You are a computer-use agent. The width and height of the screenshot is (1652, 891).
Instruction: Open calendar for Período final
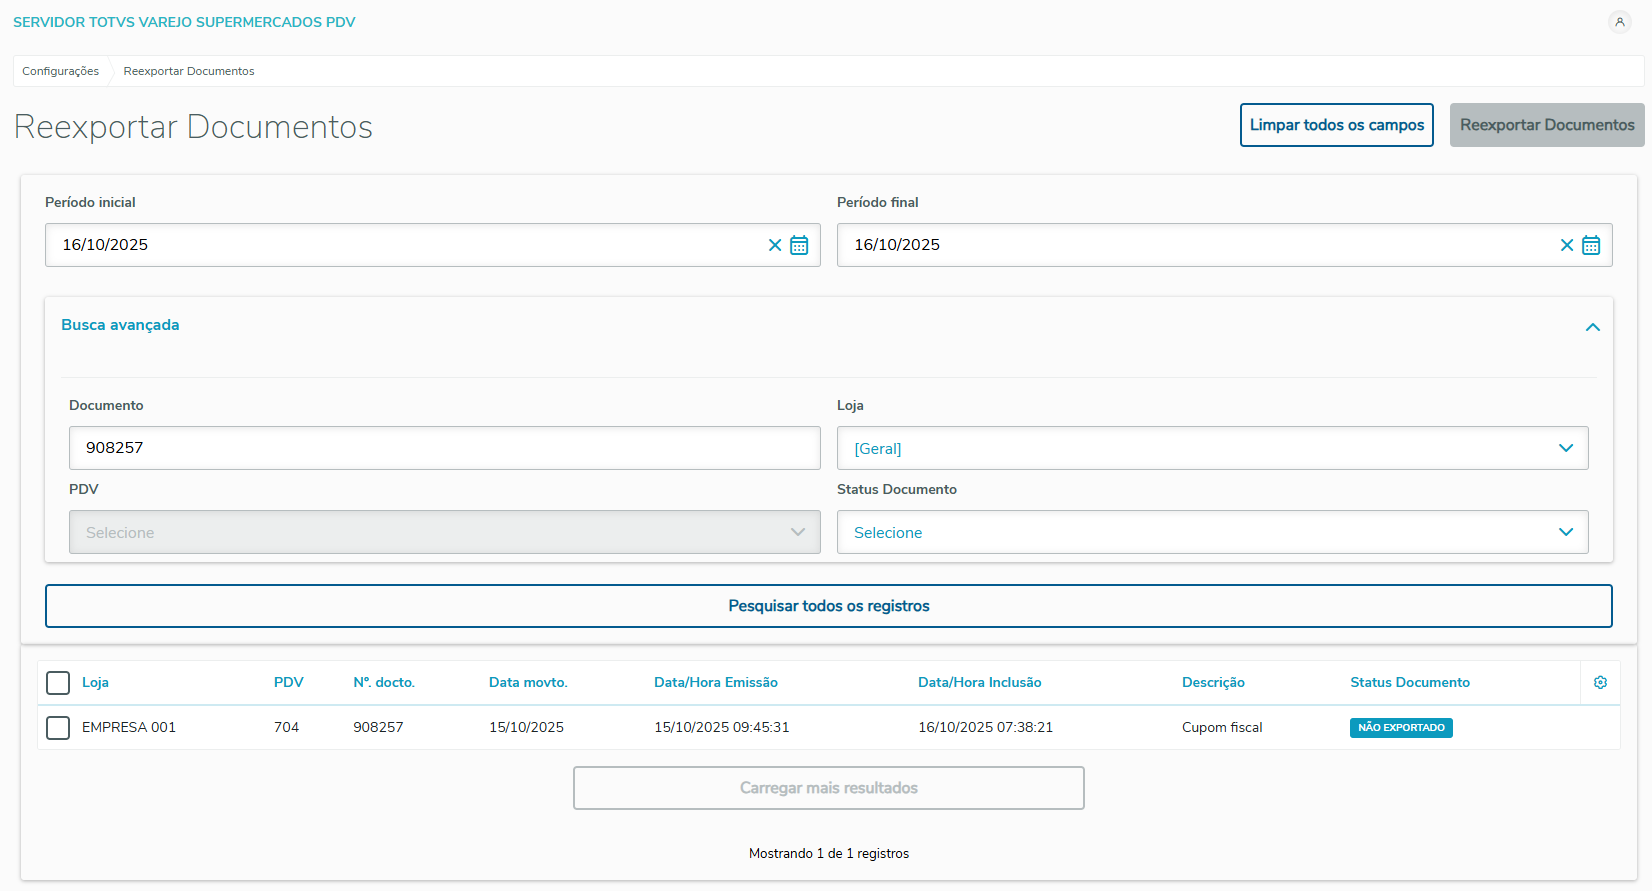1591,245
